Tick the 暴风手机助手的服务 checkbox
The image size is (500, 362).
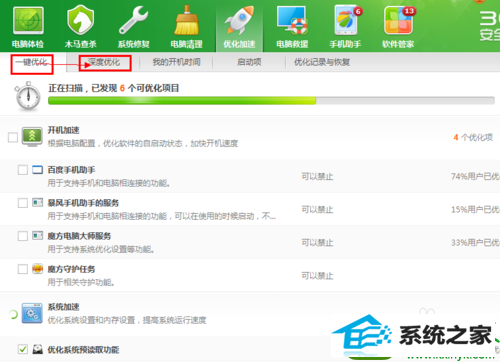click(23, 203)
